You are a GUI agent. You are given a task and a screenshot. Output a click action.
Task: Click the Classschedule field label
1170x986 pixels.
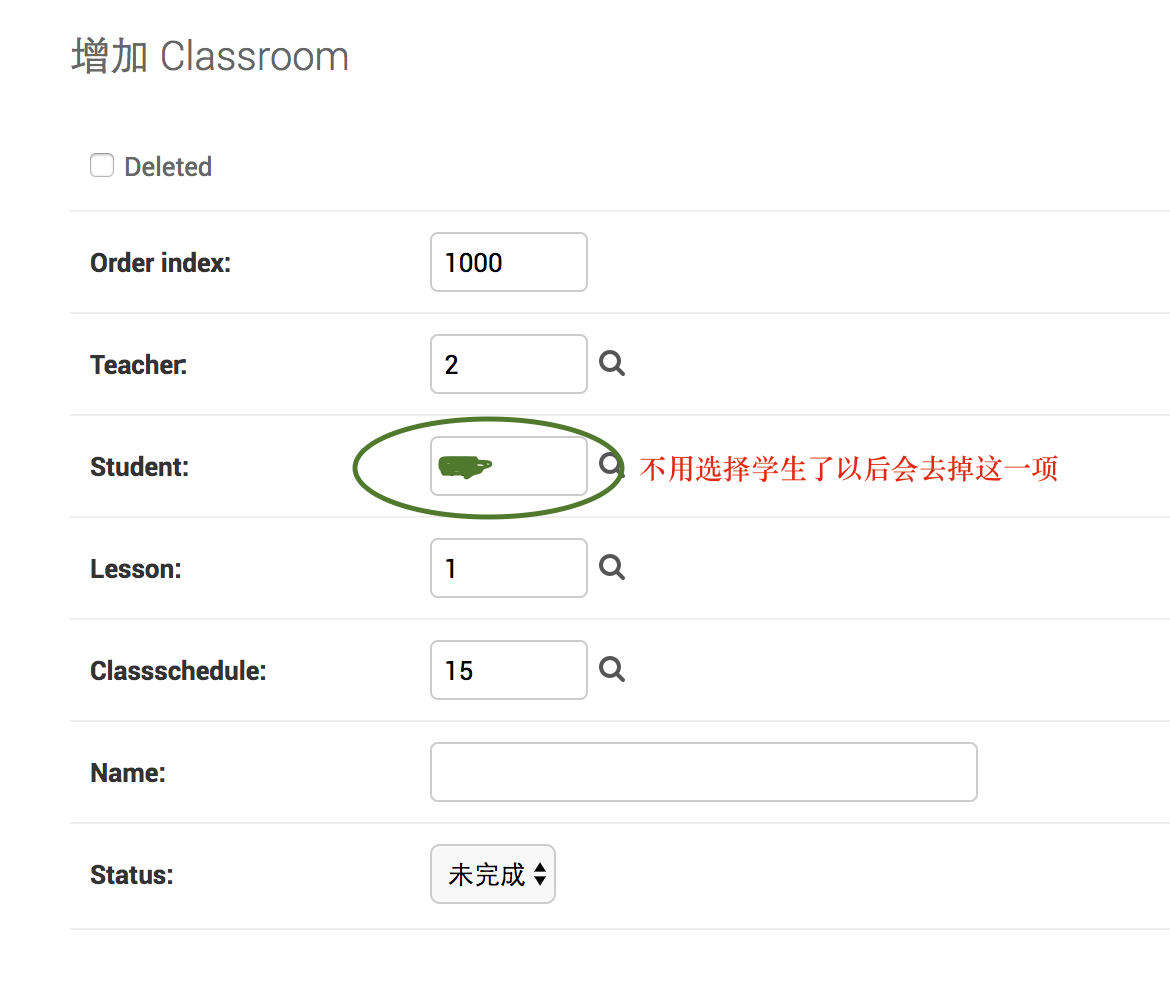(x=178, y=670)
